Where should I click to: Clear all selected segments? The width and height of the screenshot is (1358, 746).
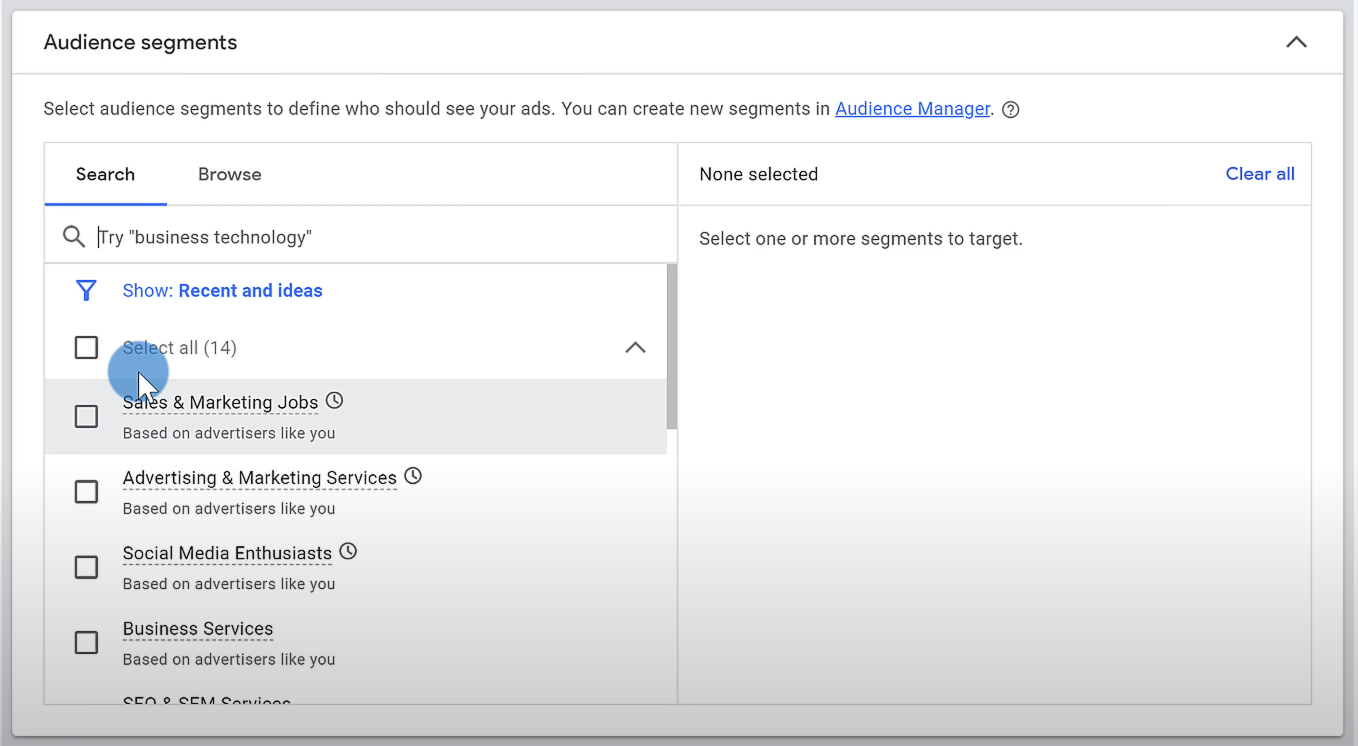tap(1259, 173)
